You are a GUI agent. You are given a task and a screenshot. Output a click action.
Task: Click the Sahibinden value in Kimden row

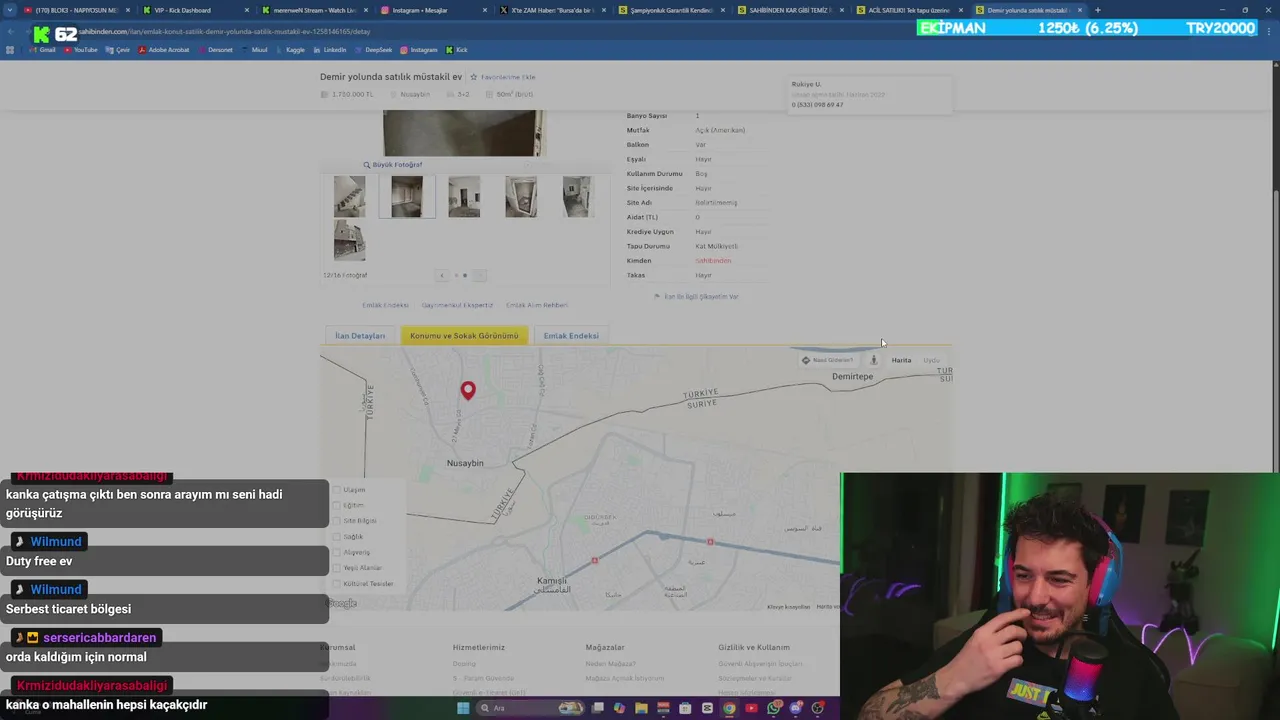point(713,261)
